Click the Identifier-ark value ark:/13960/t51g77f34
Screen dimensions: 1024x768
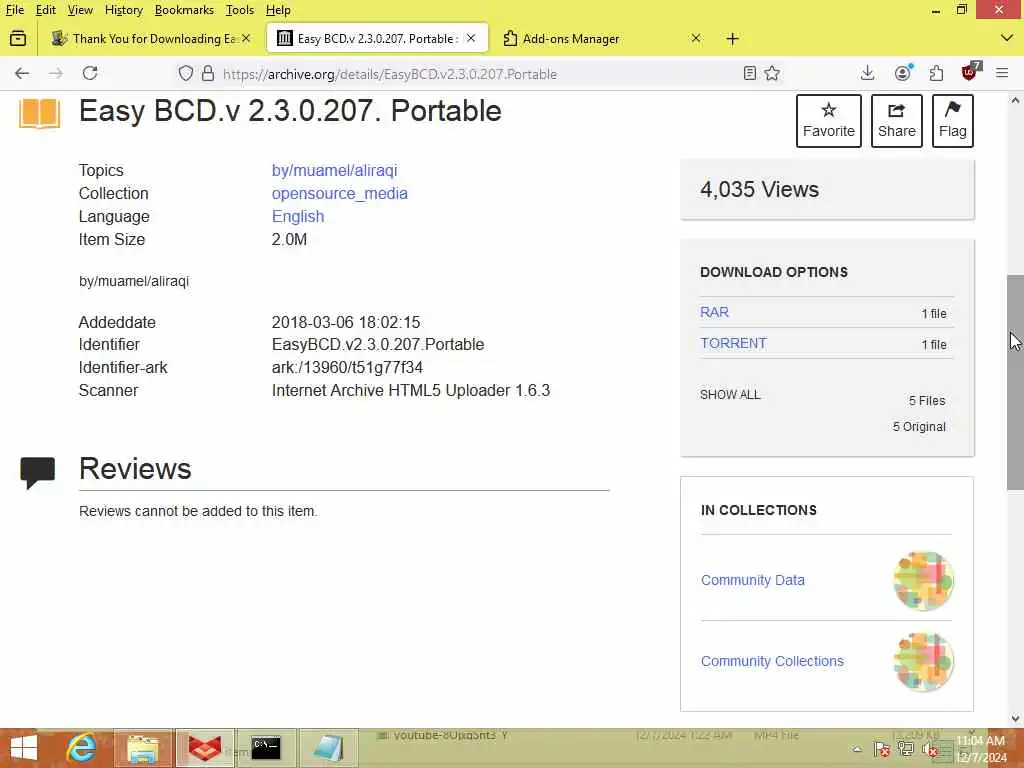pyautogui.click(x=347, y=368)
